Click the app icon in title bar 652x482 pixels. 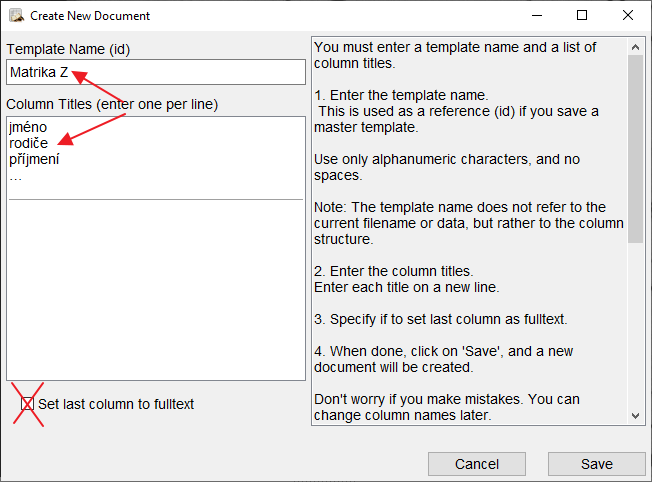pyautogui.click(x=16, y=15)
